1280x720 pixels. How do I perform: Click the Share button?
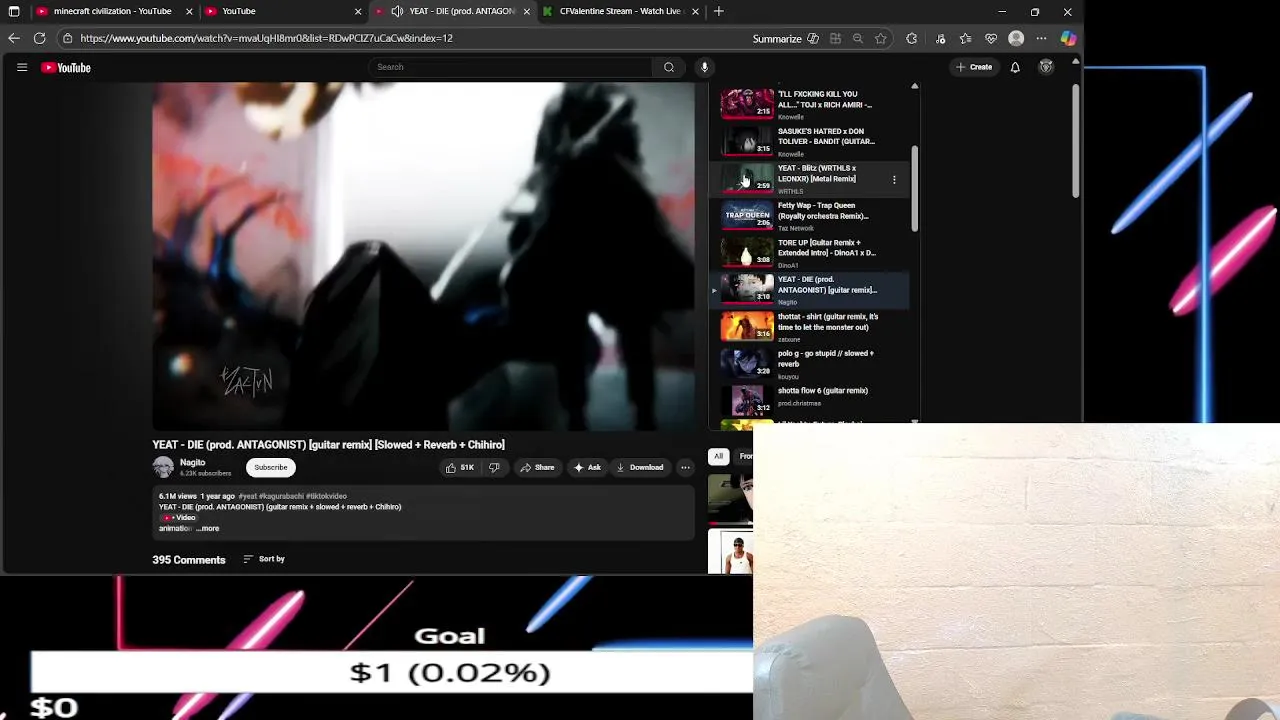pos(537,467)
